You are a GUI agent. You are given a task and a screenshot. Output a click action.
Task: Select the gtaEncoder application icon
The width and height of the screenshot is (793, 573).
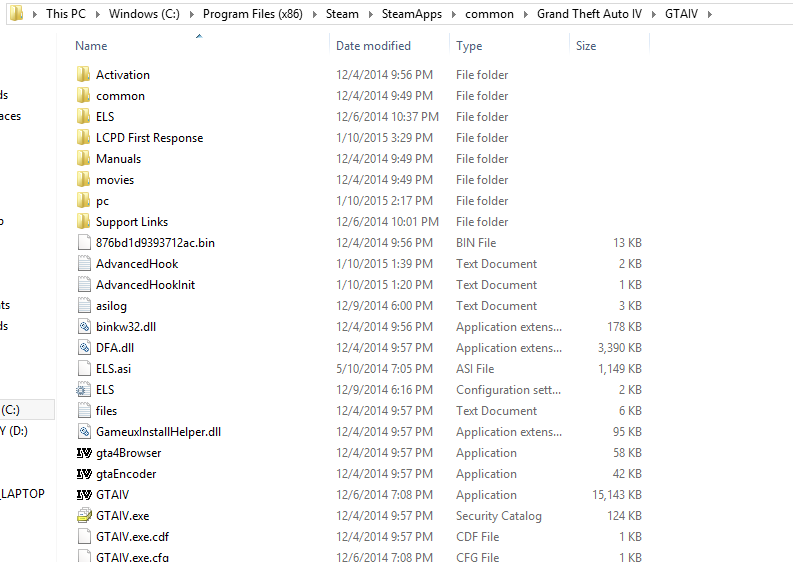84,474
